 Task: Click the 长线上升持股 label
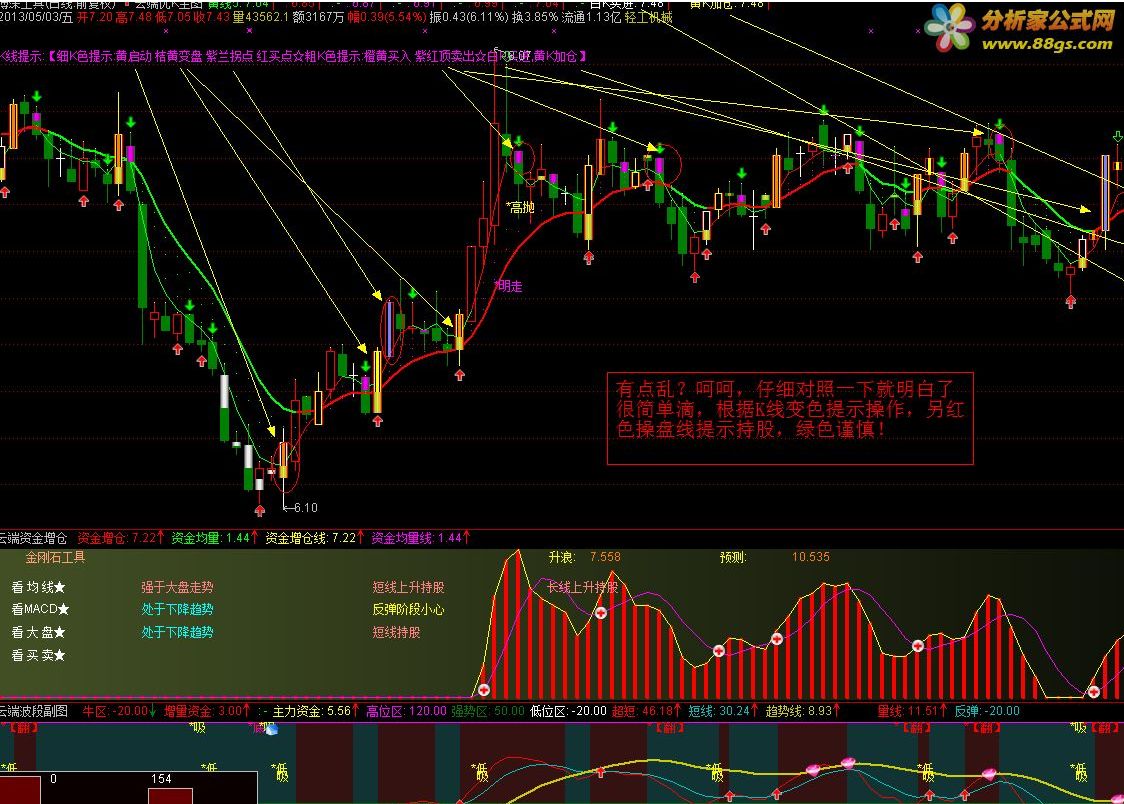(583, 588)
